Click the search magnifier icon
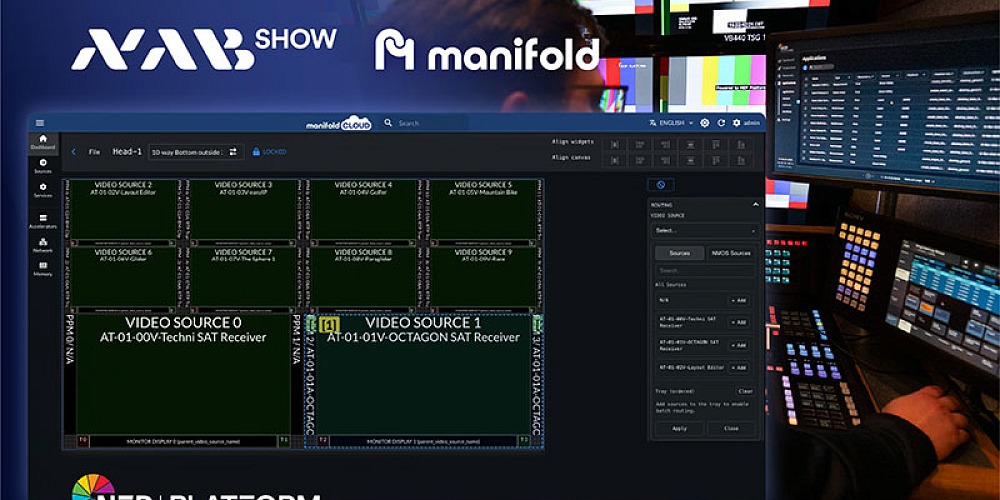Screen dimensions: 1000x500 point(388,122)
